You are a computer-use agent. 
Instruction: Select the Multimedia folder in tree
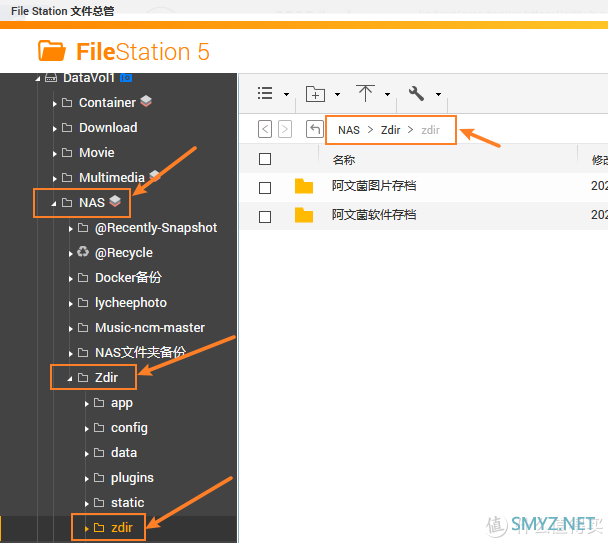(x=112, y=178)
